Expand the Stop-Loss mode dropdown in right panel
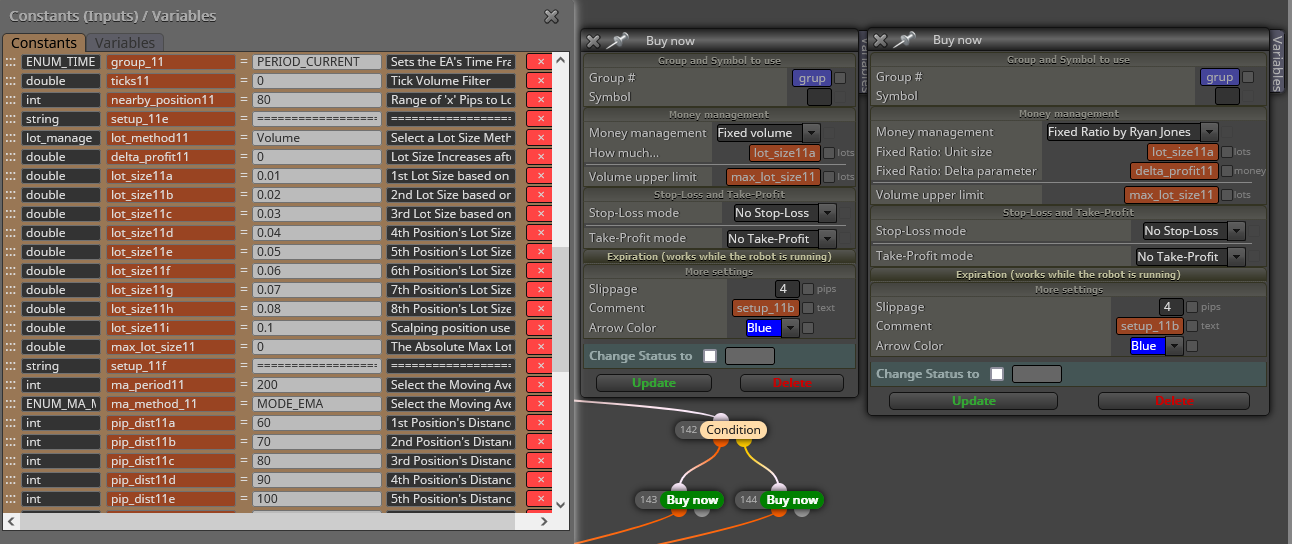This screenshot has width=1292, height=544. pos(1194,231)
